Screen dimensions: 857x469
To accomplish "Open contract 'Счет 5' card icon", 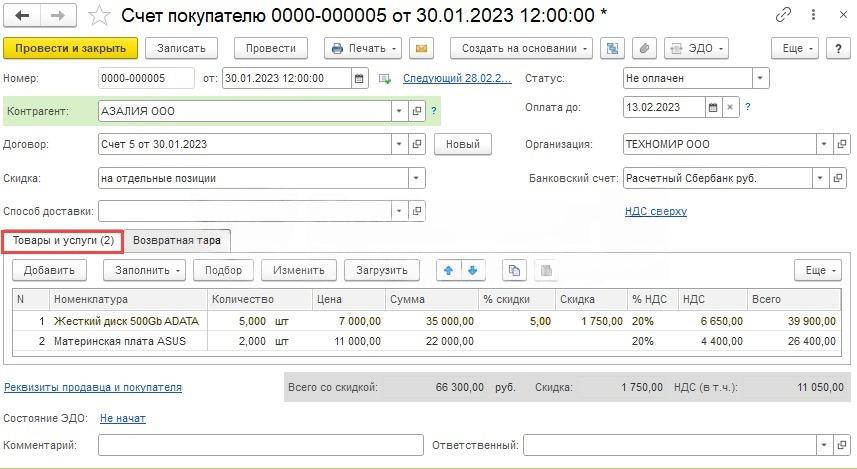I will (x=416, y=144).
